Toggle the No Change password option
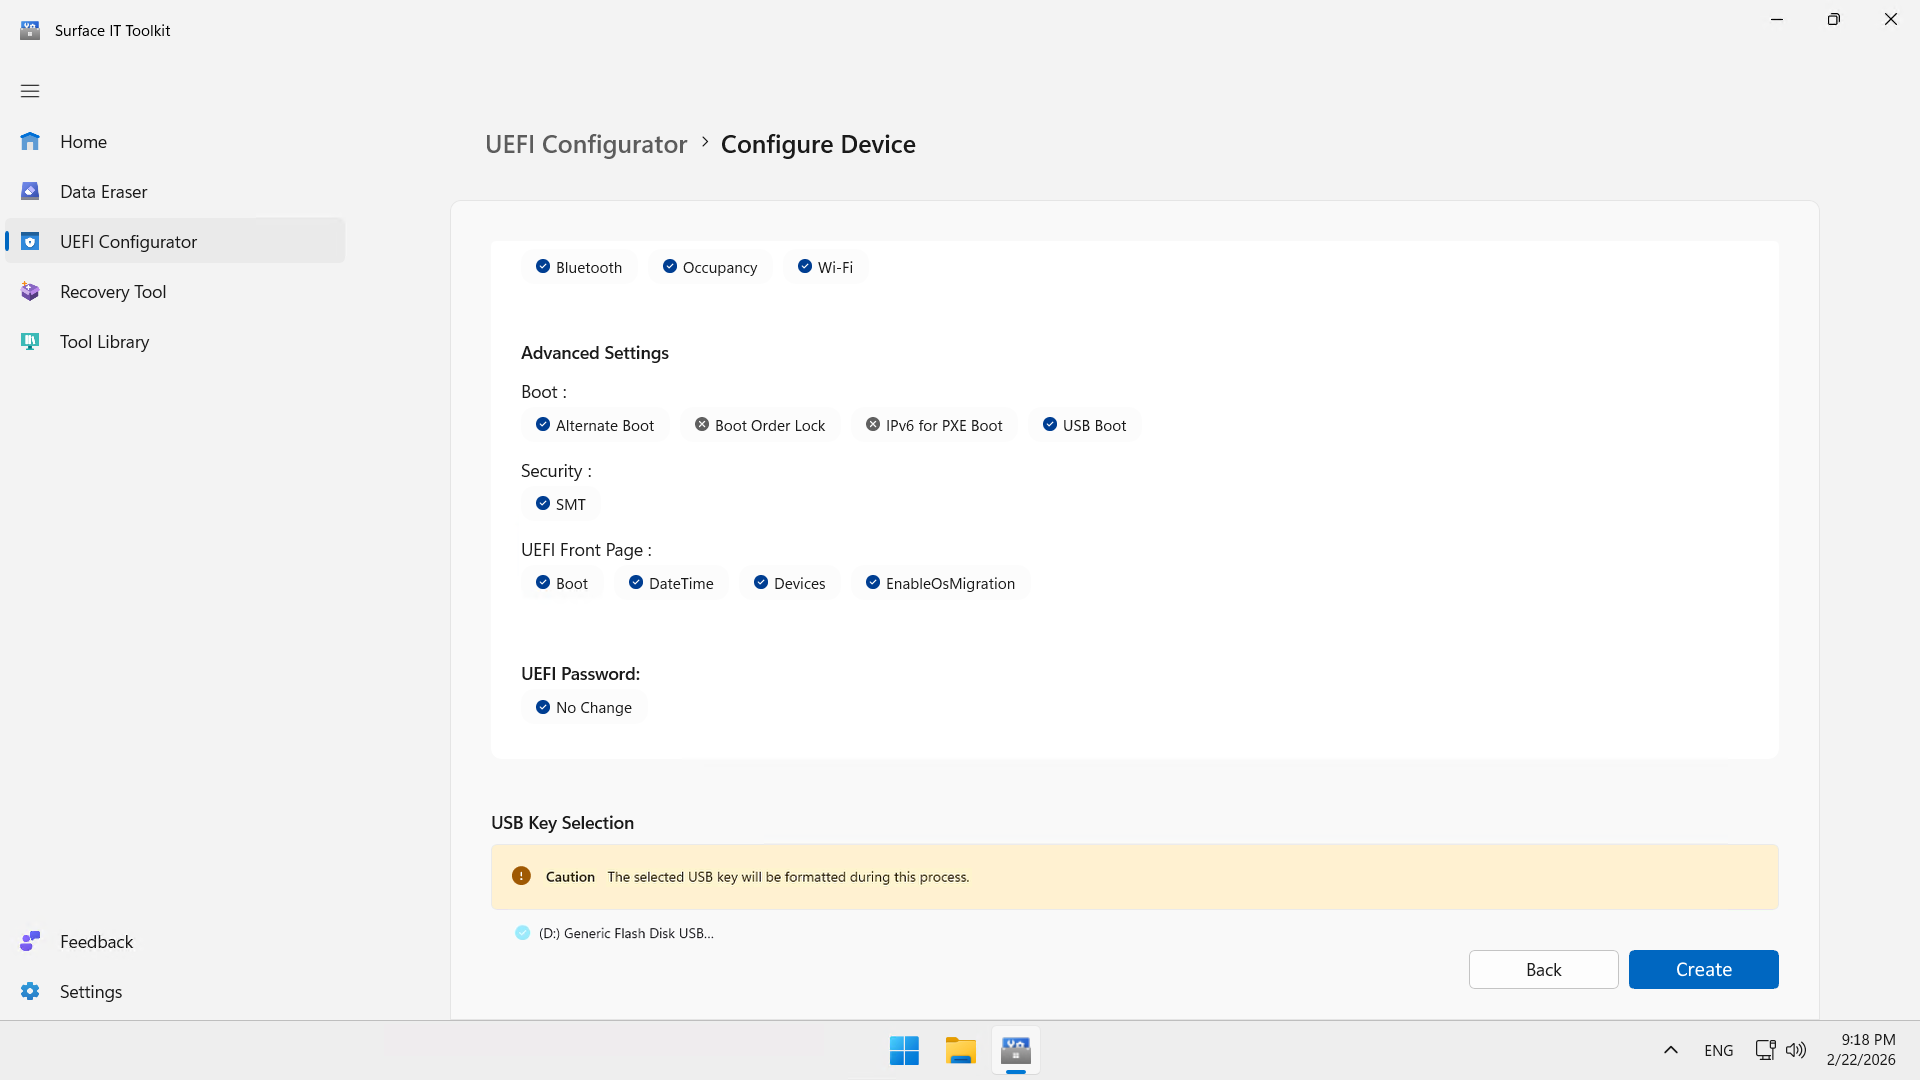Screen dimensions: 1920x1080 (584, 707)
